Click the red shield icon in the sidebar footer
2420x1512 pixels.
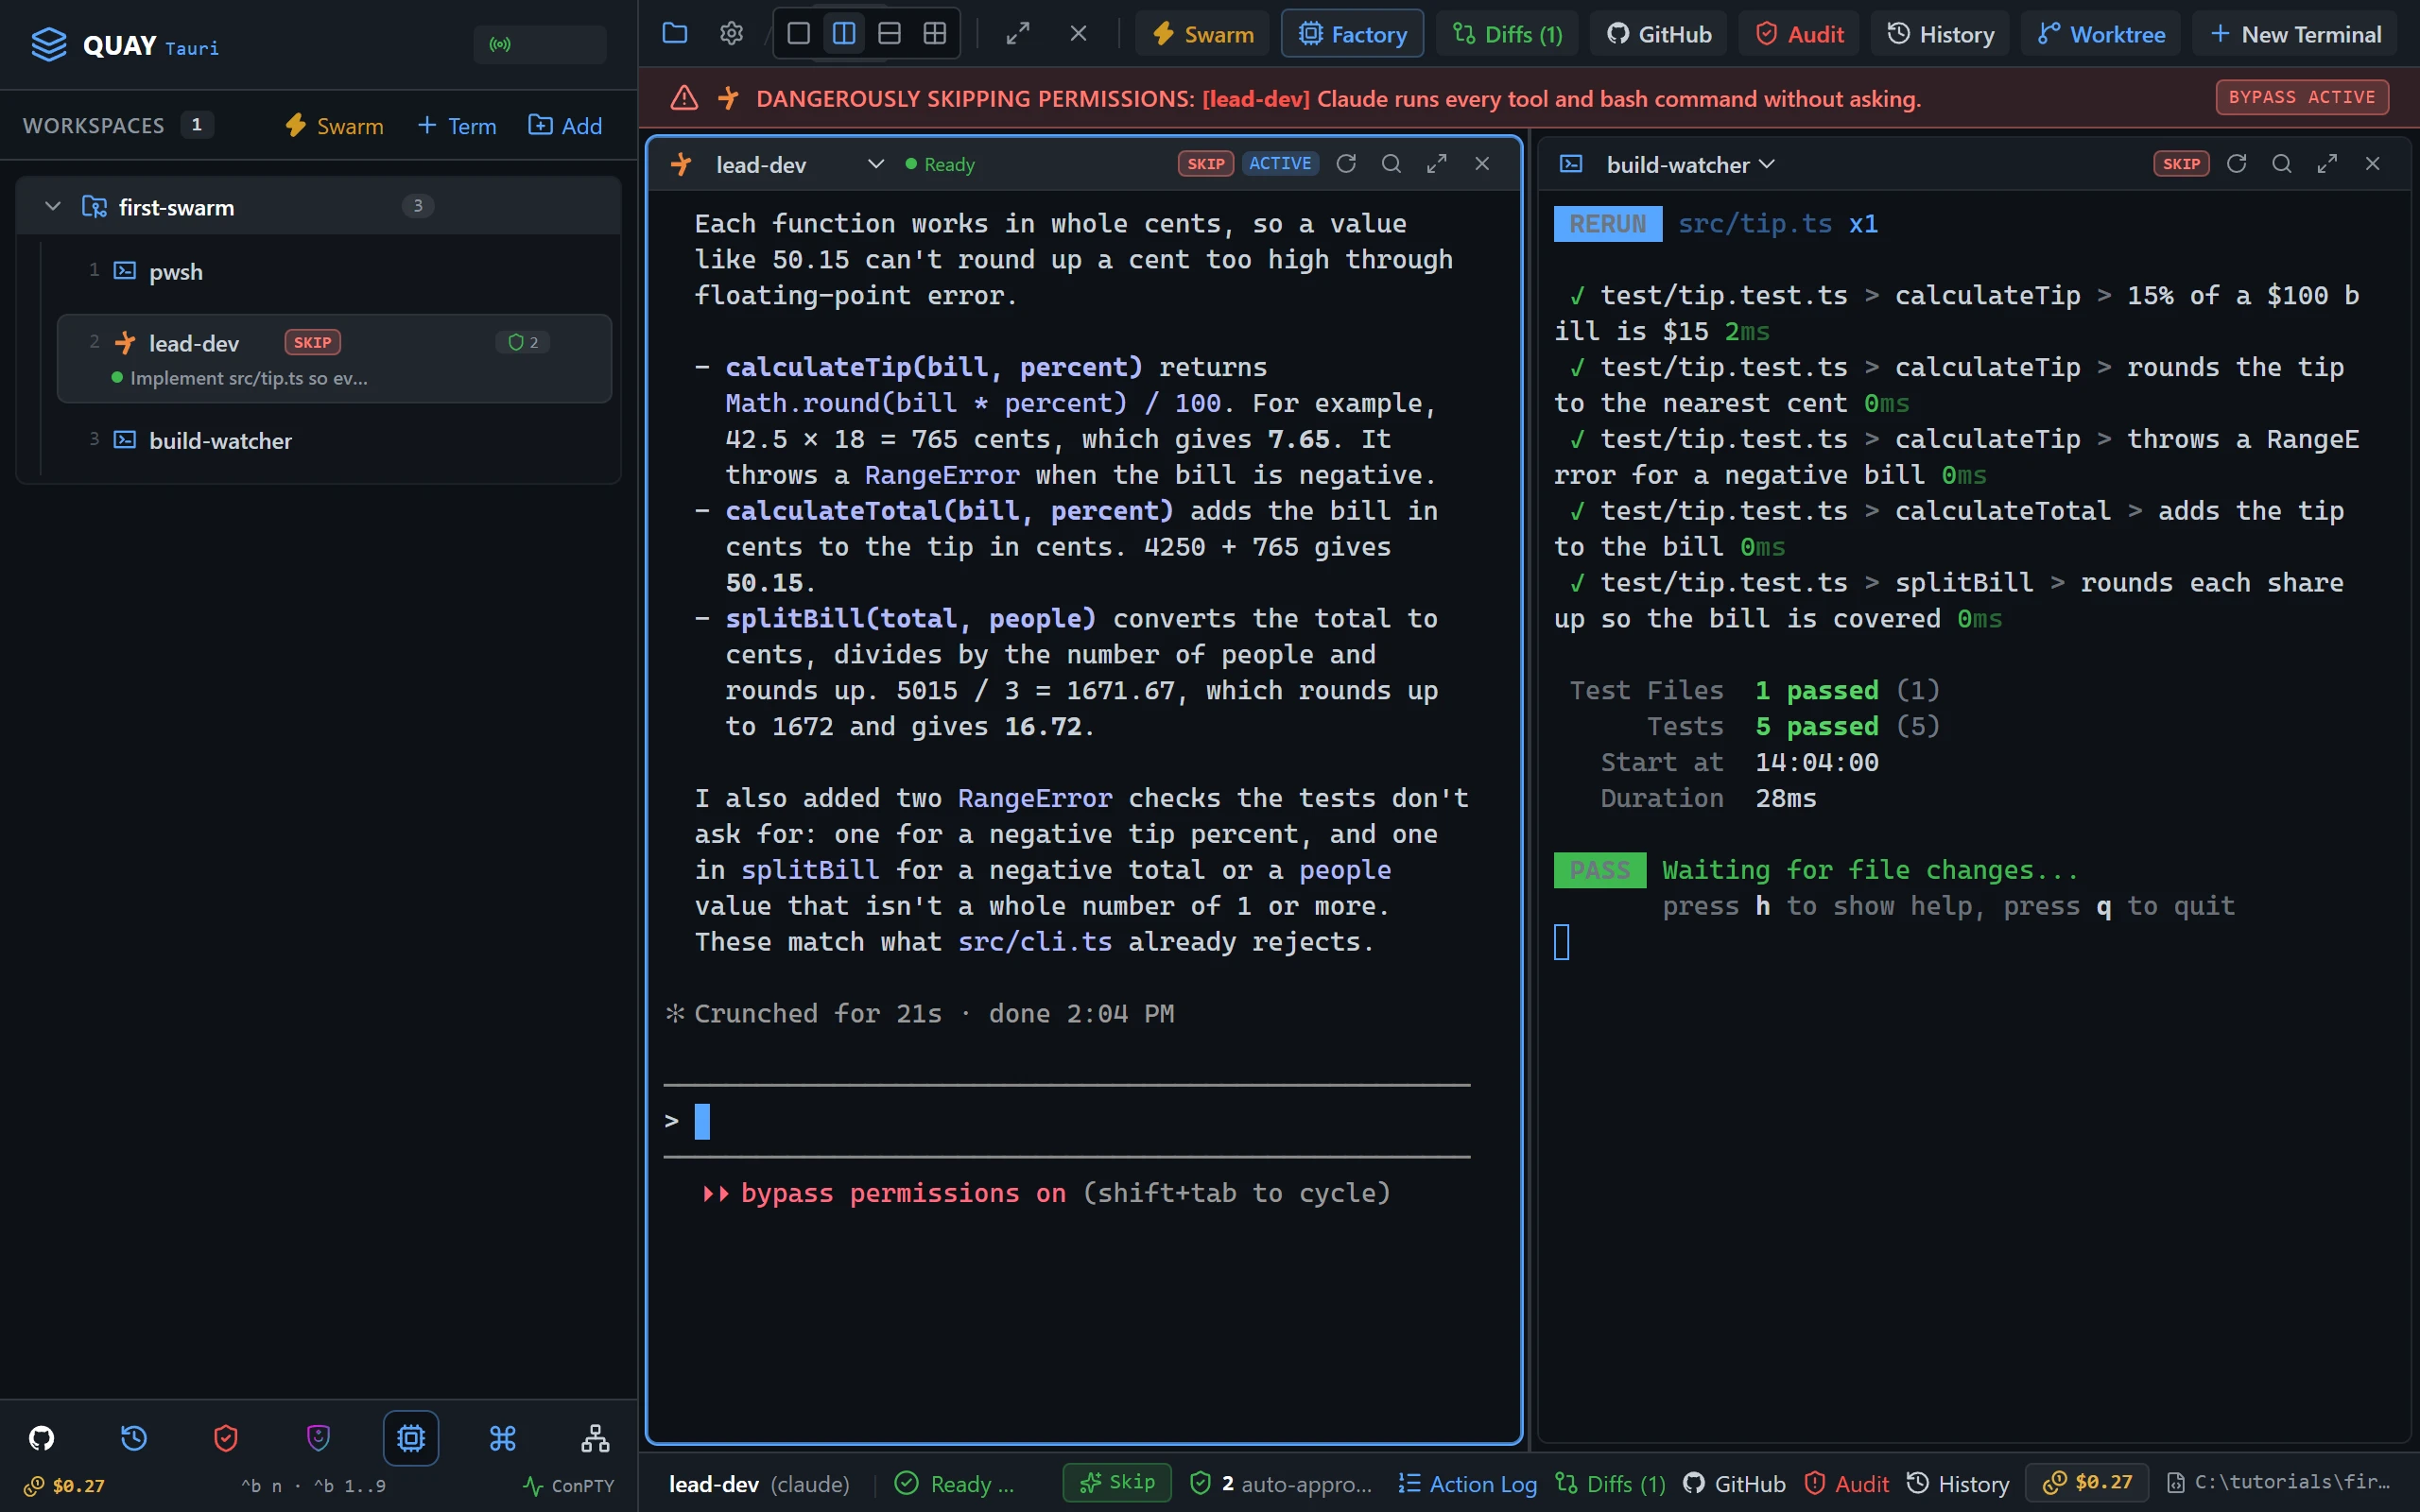coord(226,1438)
